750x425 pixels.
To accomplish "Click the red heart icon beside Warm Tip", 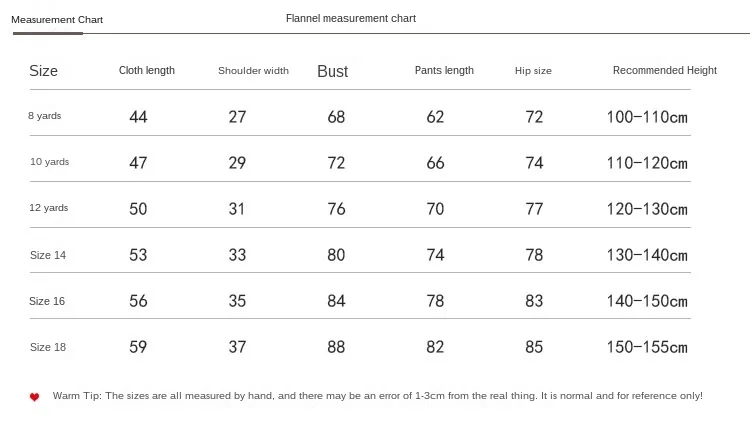I will 34,397.
